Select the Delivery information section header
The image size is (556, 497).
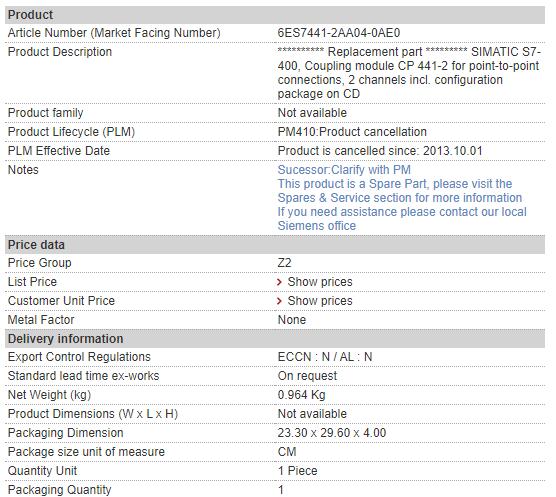click(275, 339)
